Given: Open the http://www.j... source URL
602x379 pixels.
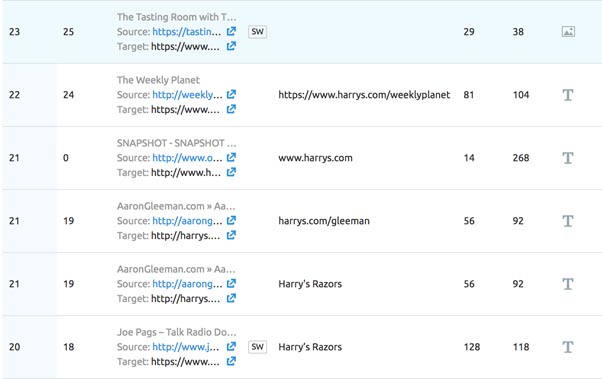Looking at the screenshot, I should click(x=186, y=347).
